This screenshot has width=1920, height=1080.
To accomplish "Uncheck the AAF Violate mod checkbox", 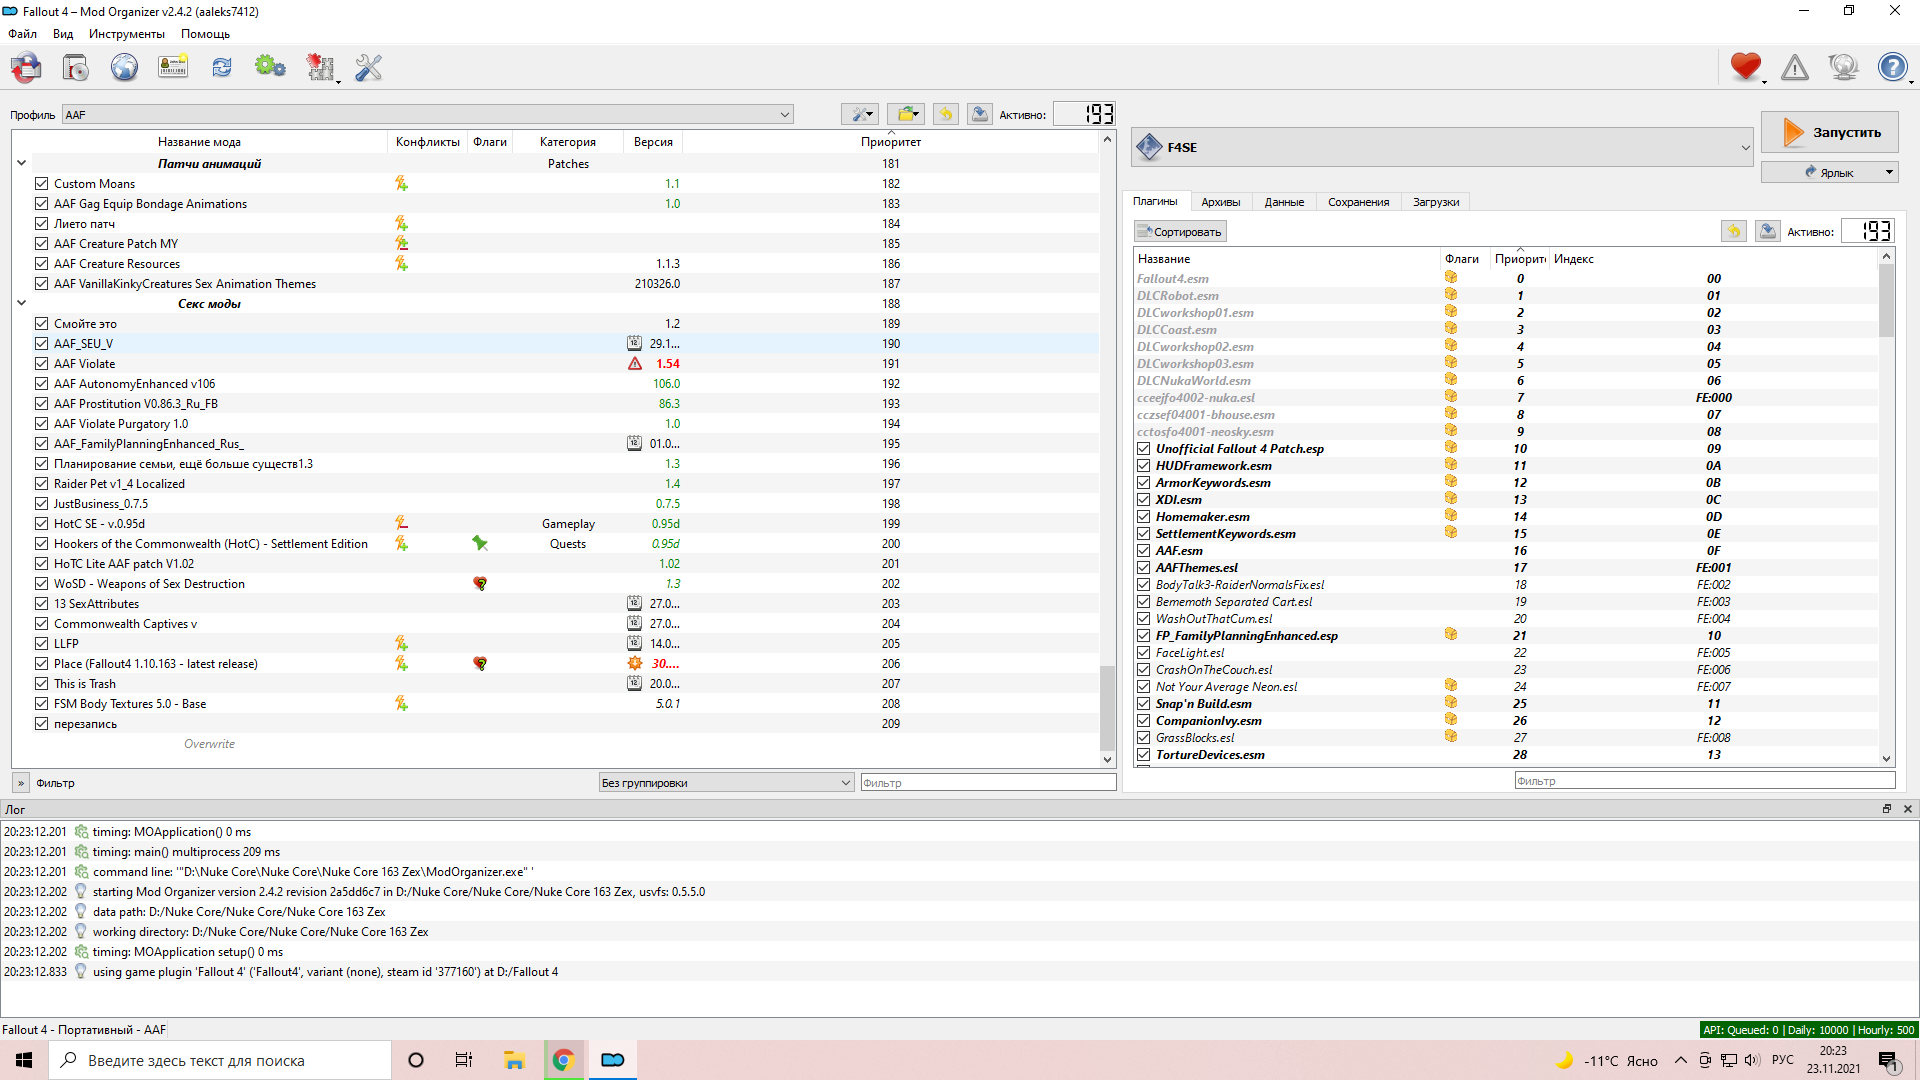I will point(42,364).
